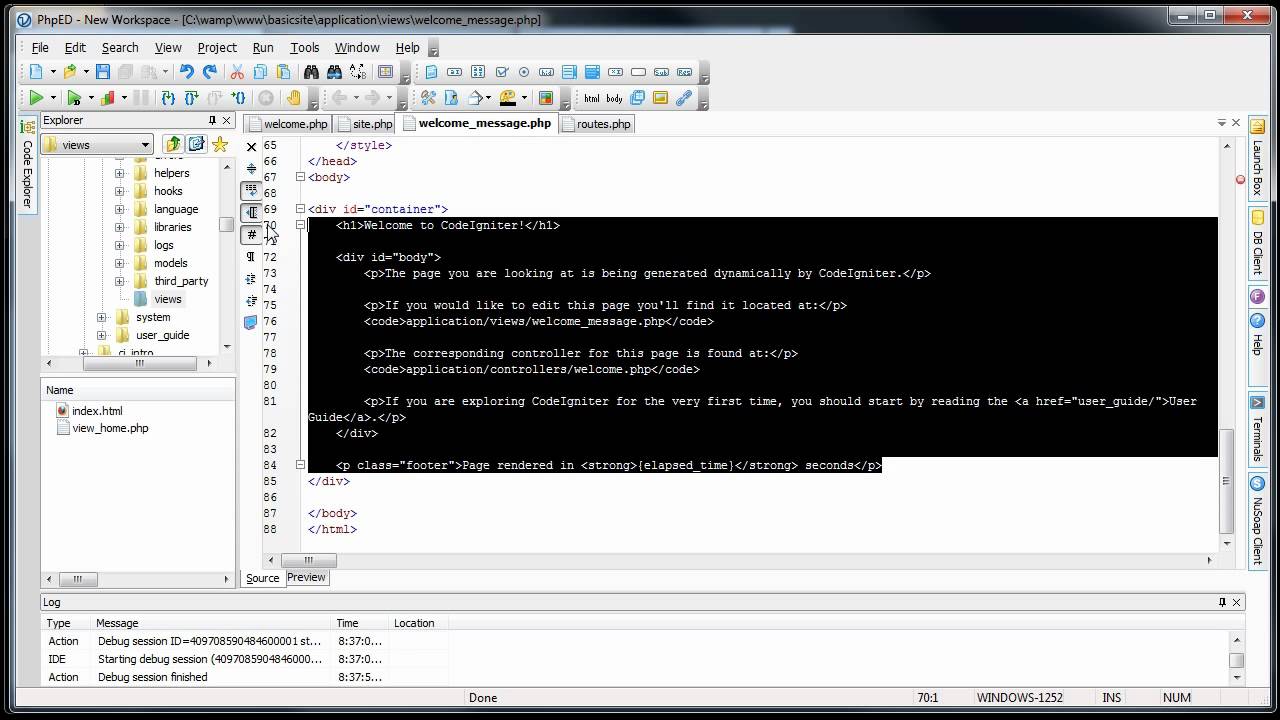Toggle paragraph marks display

point(251,257)
